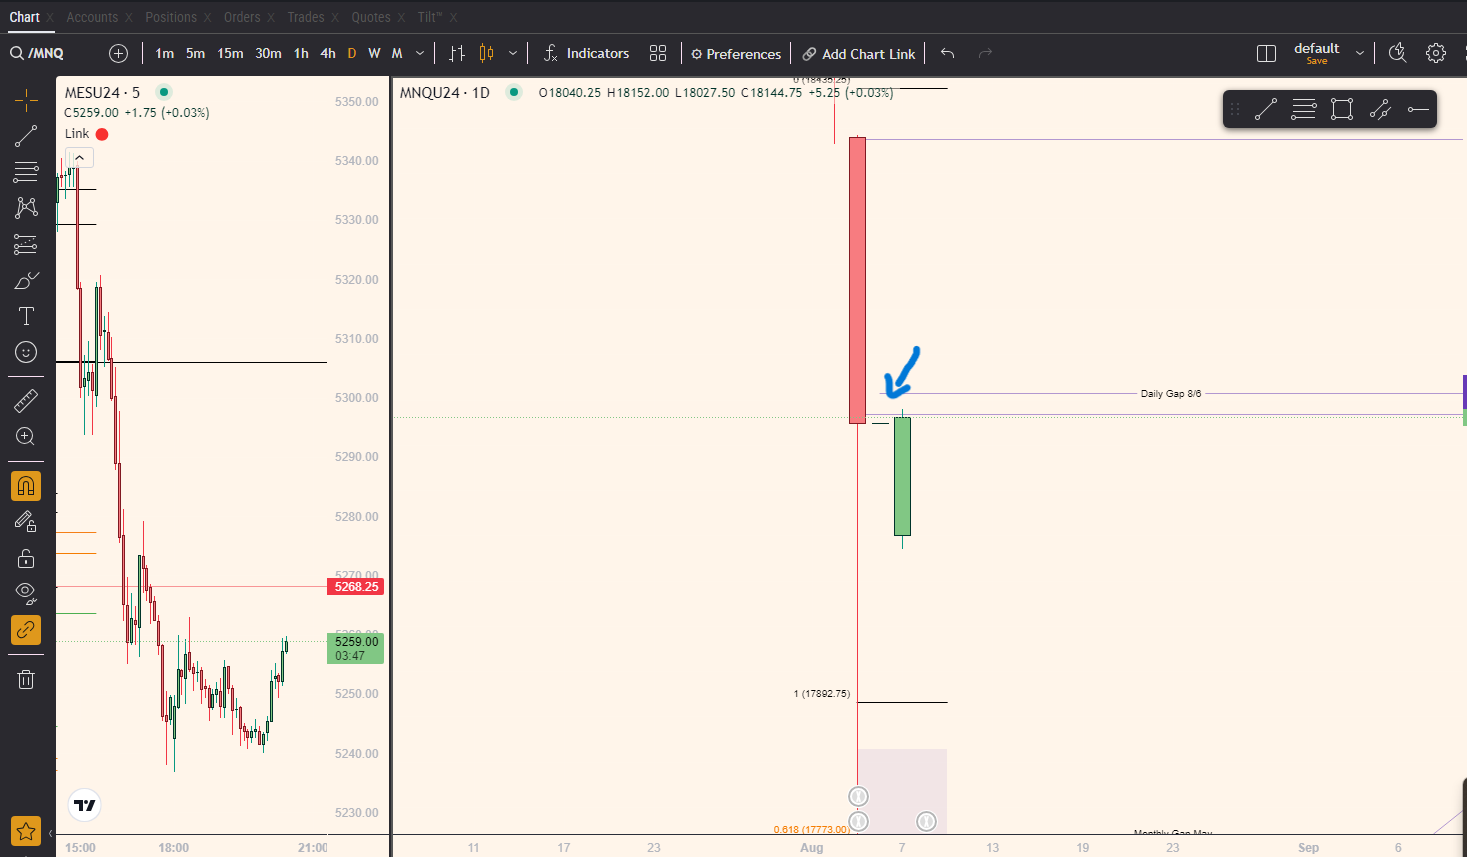Toggle lock all drawings padlock
The width and height of the screenshot is (1467, 857).
[x=26, y=558]
